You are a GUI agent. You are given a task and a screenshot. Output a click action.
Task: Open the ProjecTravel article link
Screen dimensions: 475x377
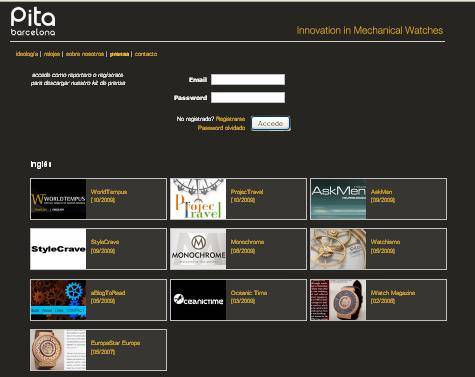(247, 192)
